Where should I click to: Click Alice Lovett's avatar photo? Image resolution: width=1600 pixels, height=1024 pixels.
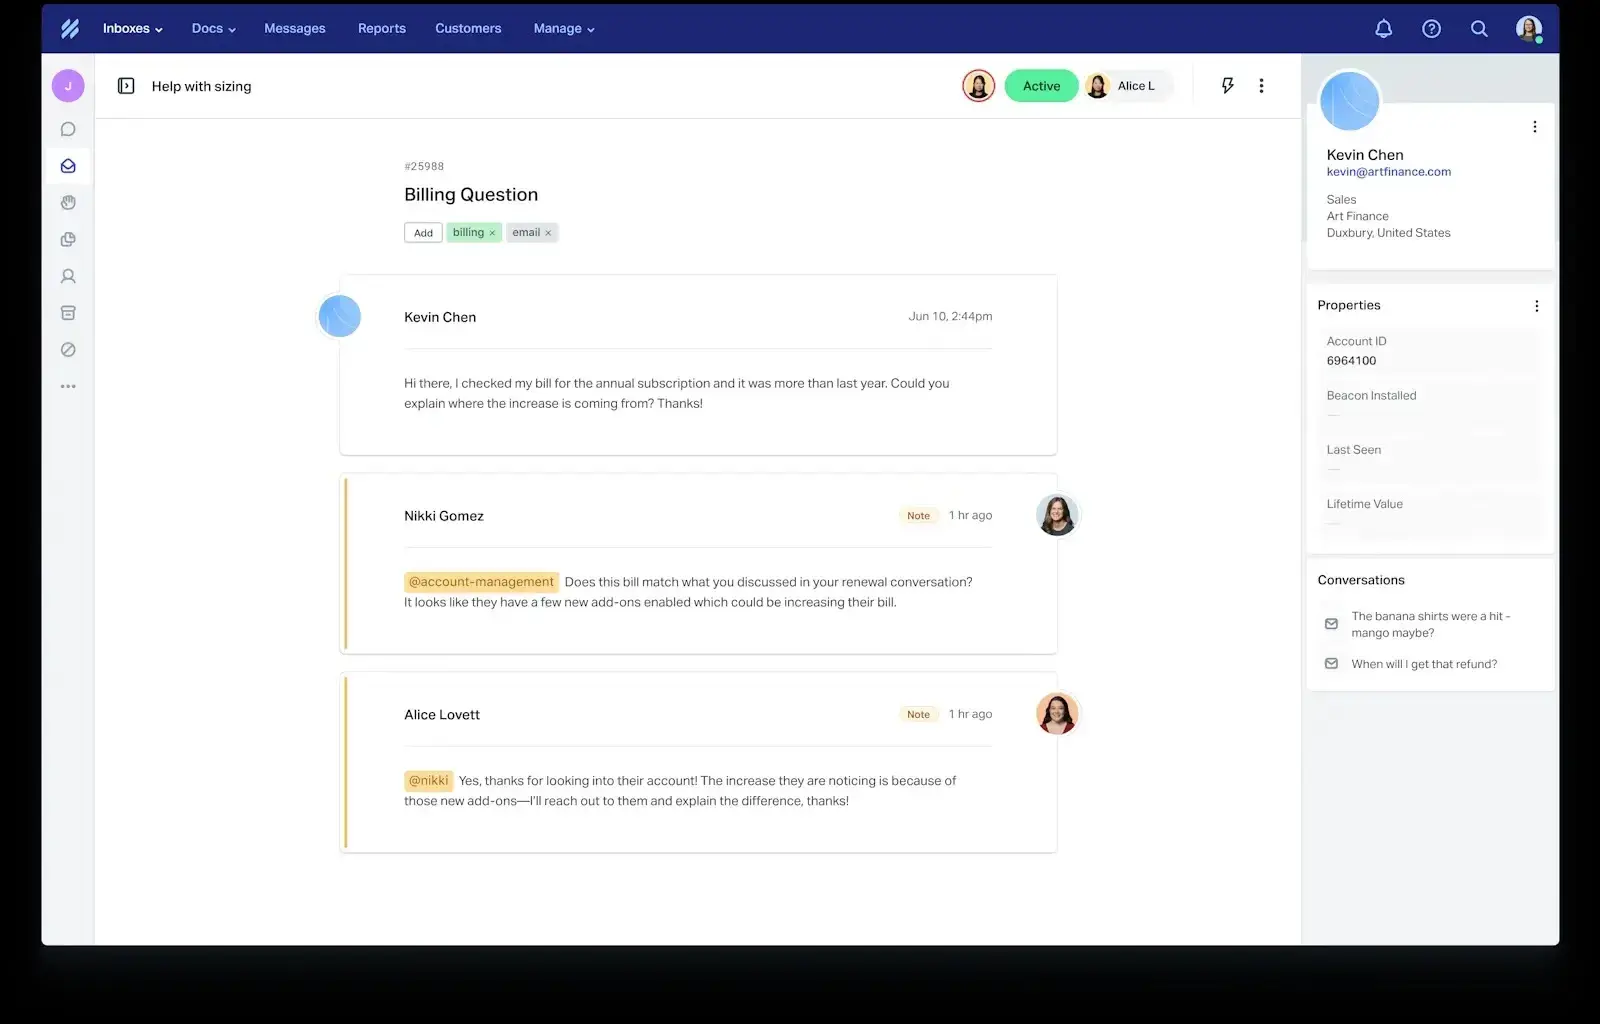(x=1057, y=714)
